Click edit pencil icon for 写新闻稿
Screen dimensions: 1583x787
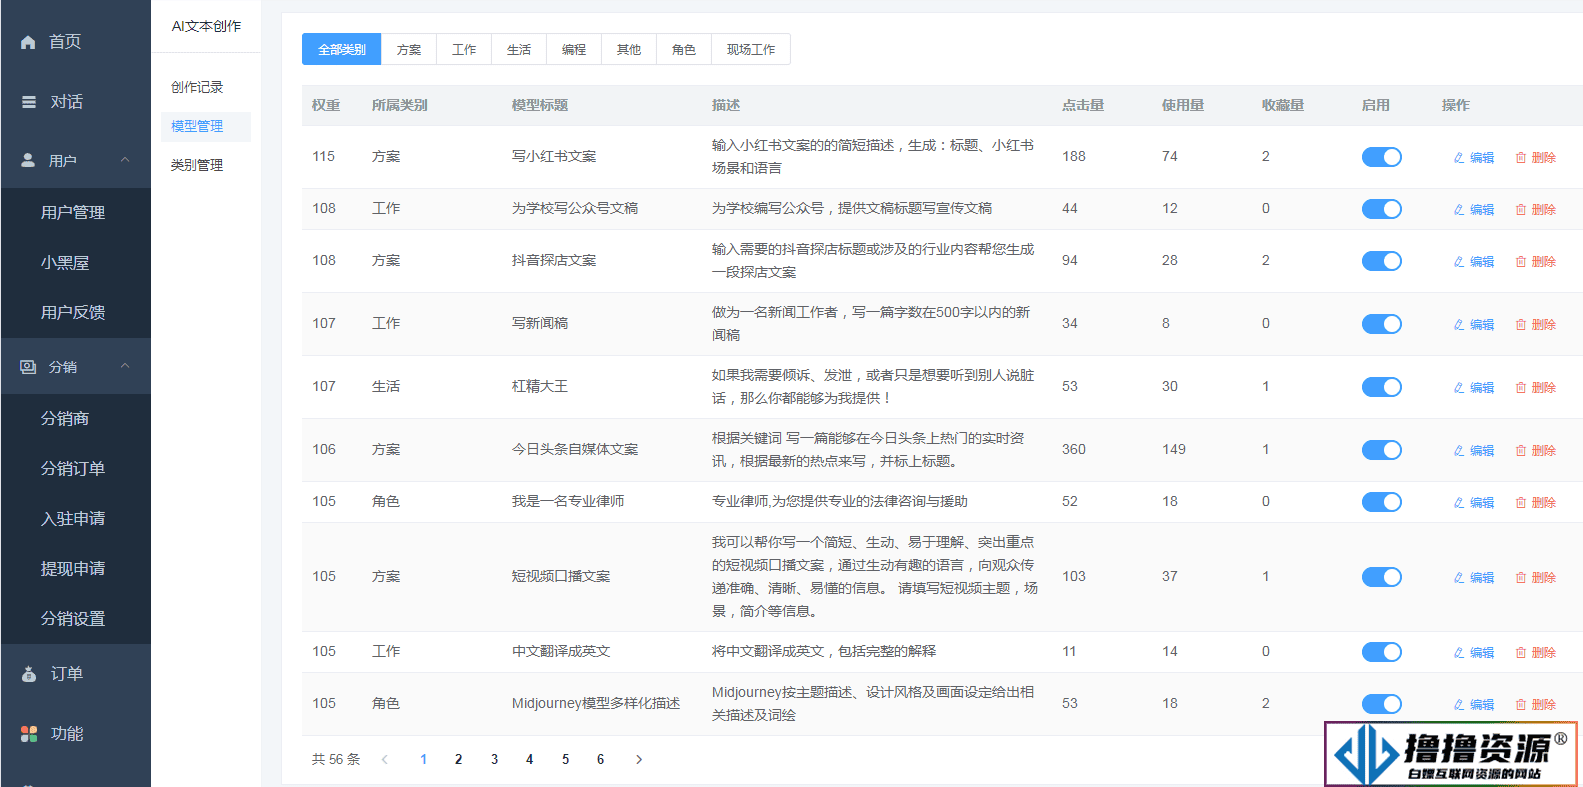click(x=1459, y=325)
